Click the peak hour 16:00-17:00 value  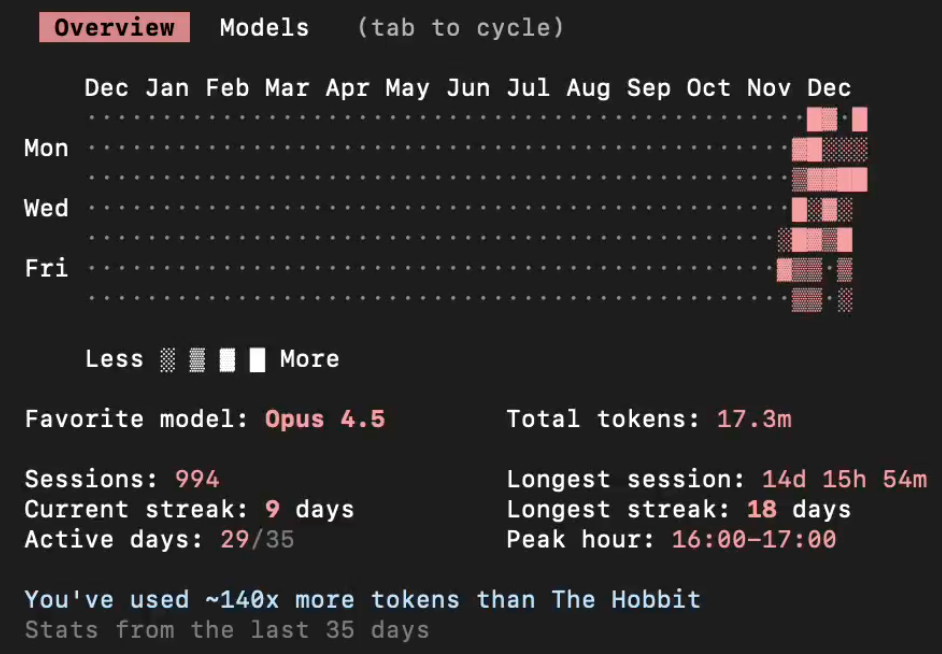click(754, 540)
